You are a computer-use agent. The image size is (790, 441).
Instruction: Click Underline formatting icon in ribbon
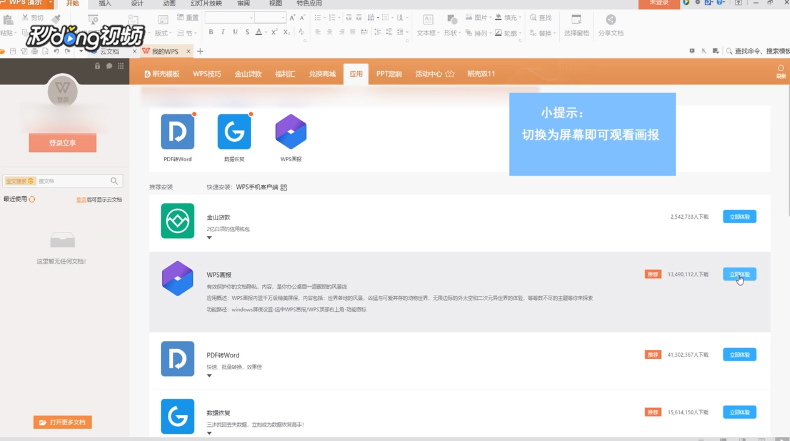tap(235, 32)
